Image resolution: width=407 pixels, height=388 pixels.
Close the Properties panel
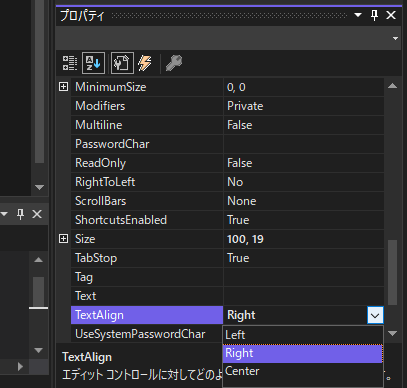(x=391, y=15)
